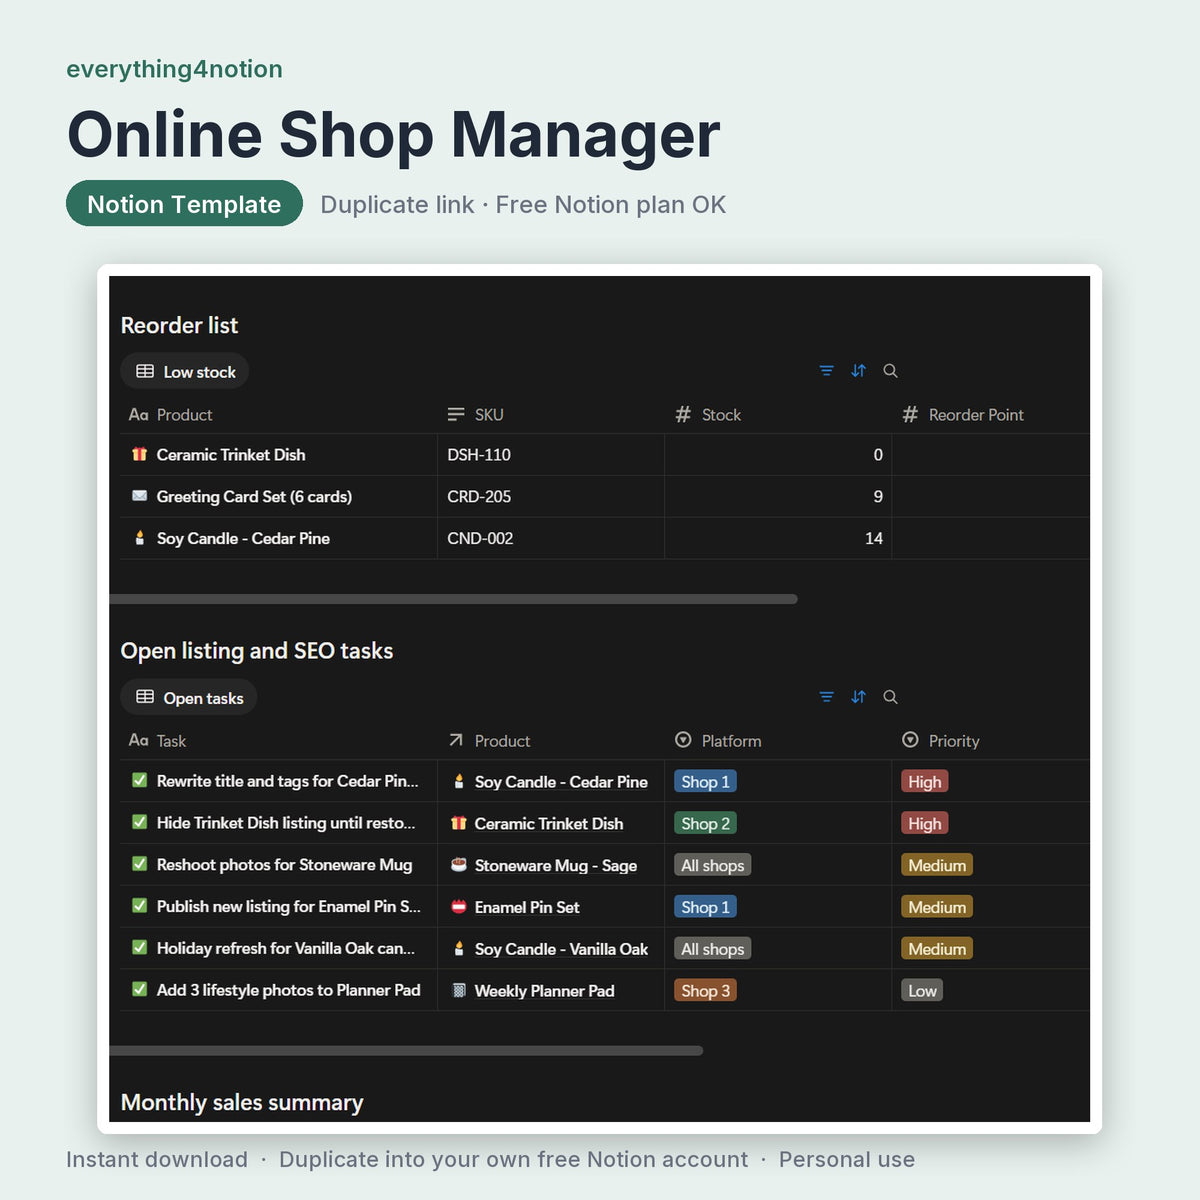This screenshot has height=1200, width=1200.
Task: Toggle checkbox for Hide Trinket Dish listing task
Action: point(139,822)
